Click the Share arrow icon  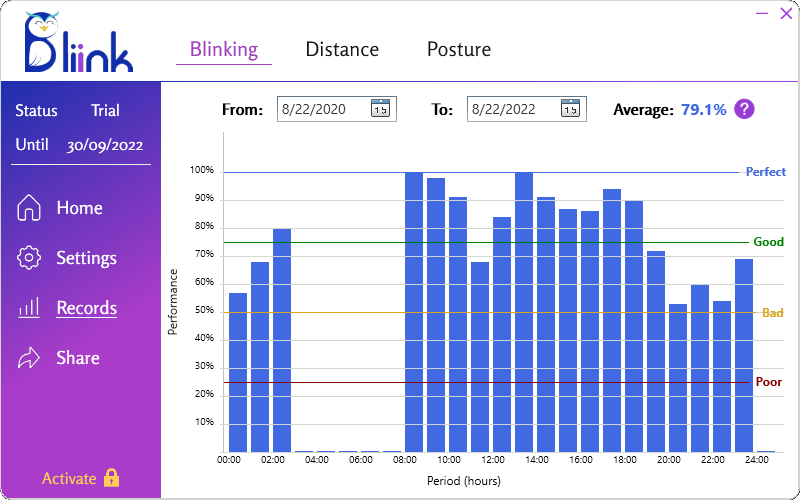(x=30, y=358)
